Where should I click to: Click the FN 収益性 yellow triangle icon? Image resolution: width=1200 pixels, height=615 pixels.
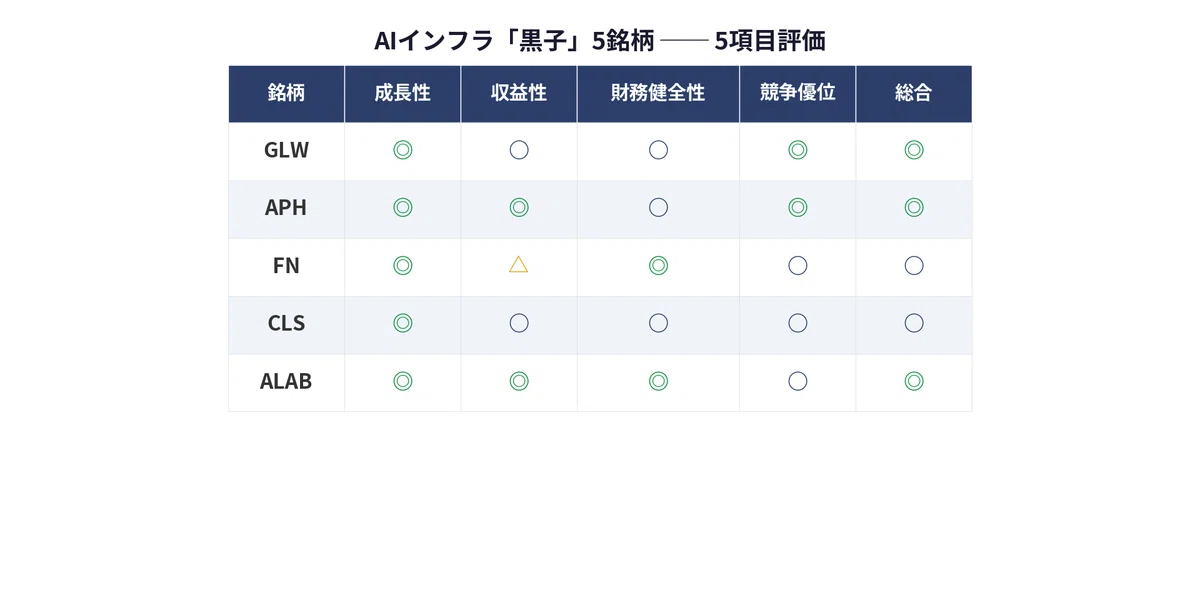pos(518,265)
